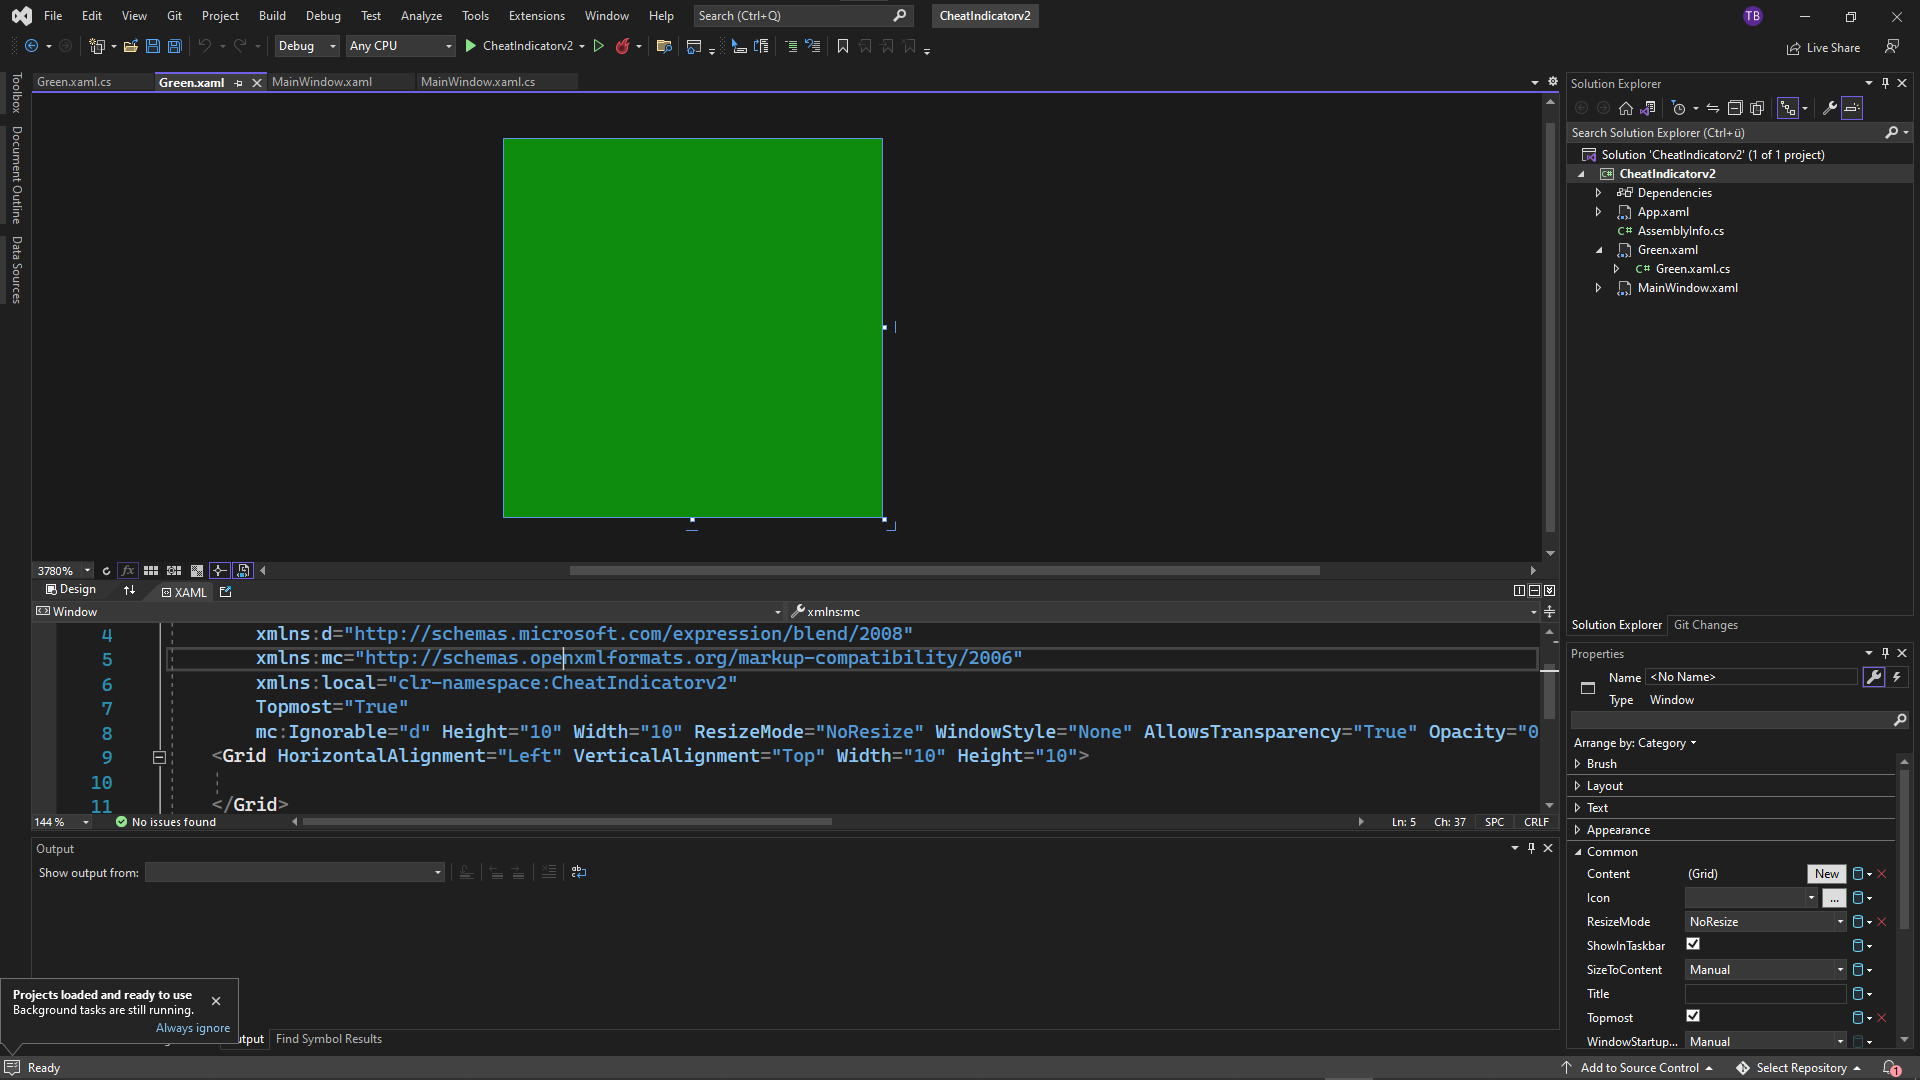Click Solution Explorer Home icon

click(1626, 108)
